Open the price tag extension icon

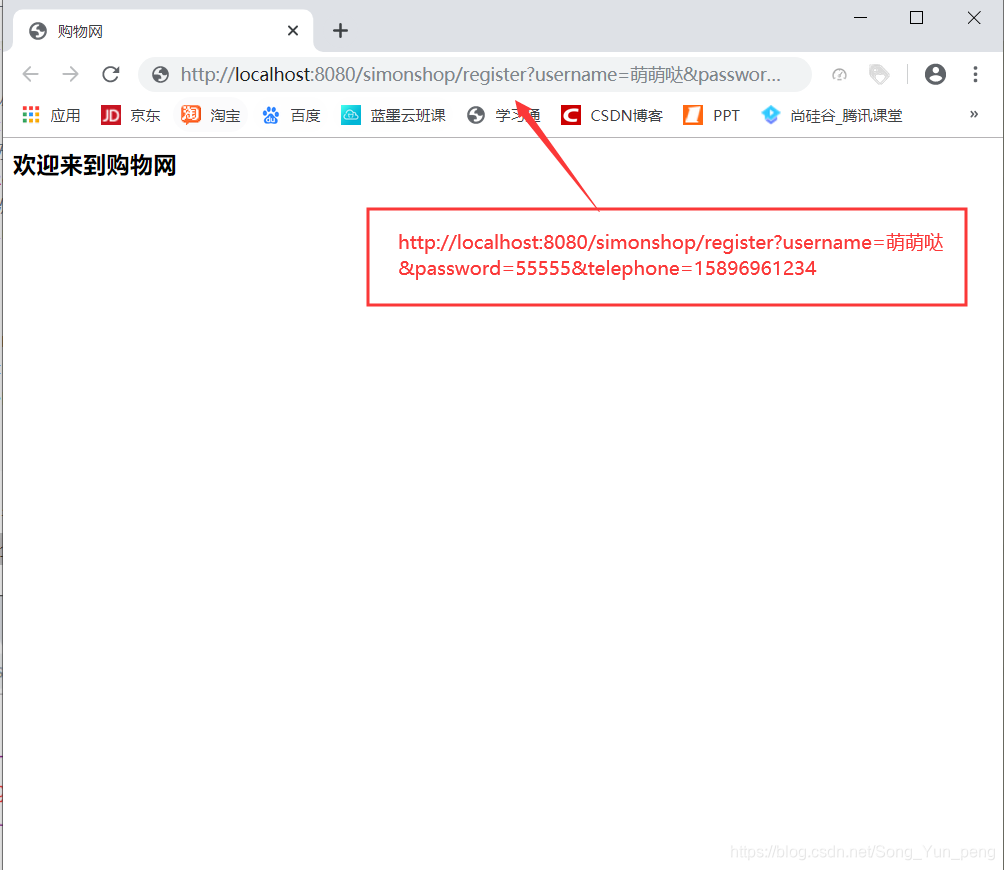click(x=879, y=75)
